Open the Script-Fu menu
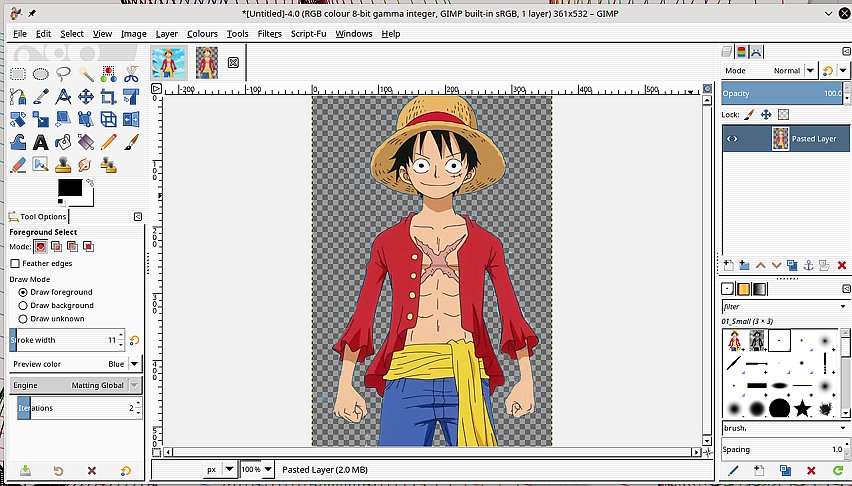852x486 pixels. [309, 34]
